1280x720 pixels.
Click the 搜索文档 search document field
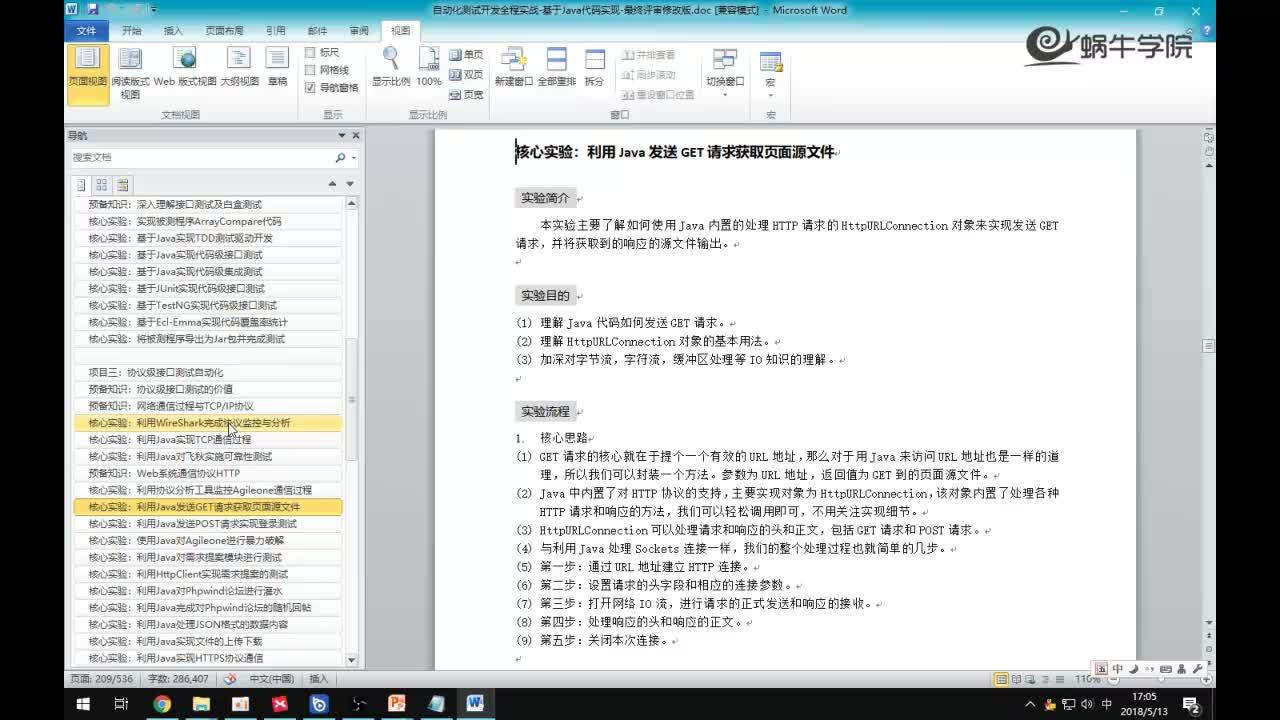200,158
